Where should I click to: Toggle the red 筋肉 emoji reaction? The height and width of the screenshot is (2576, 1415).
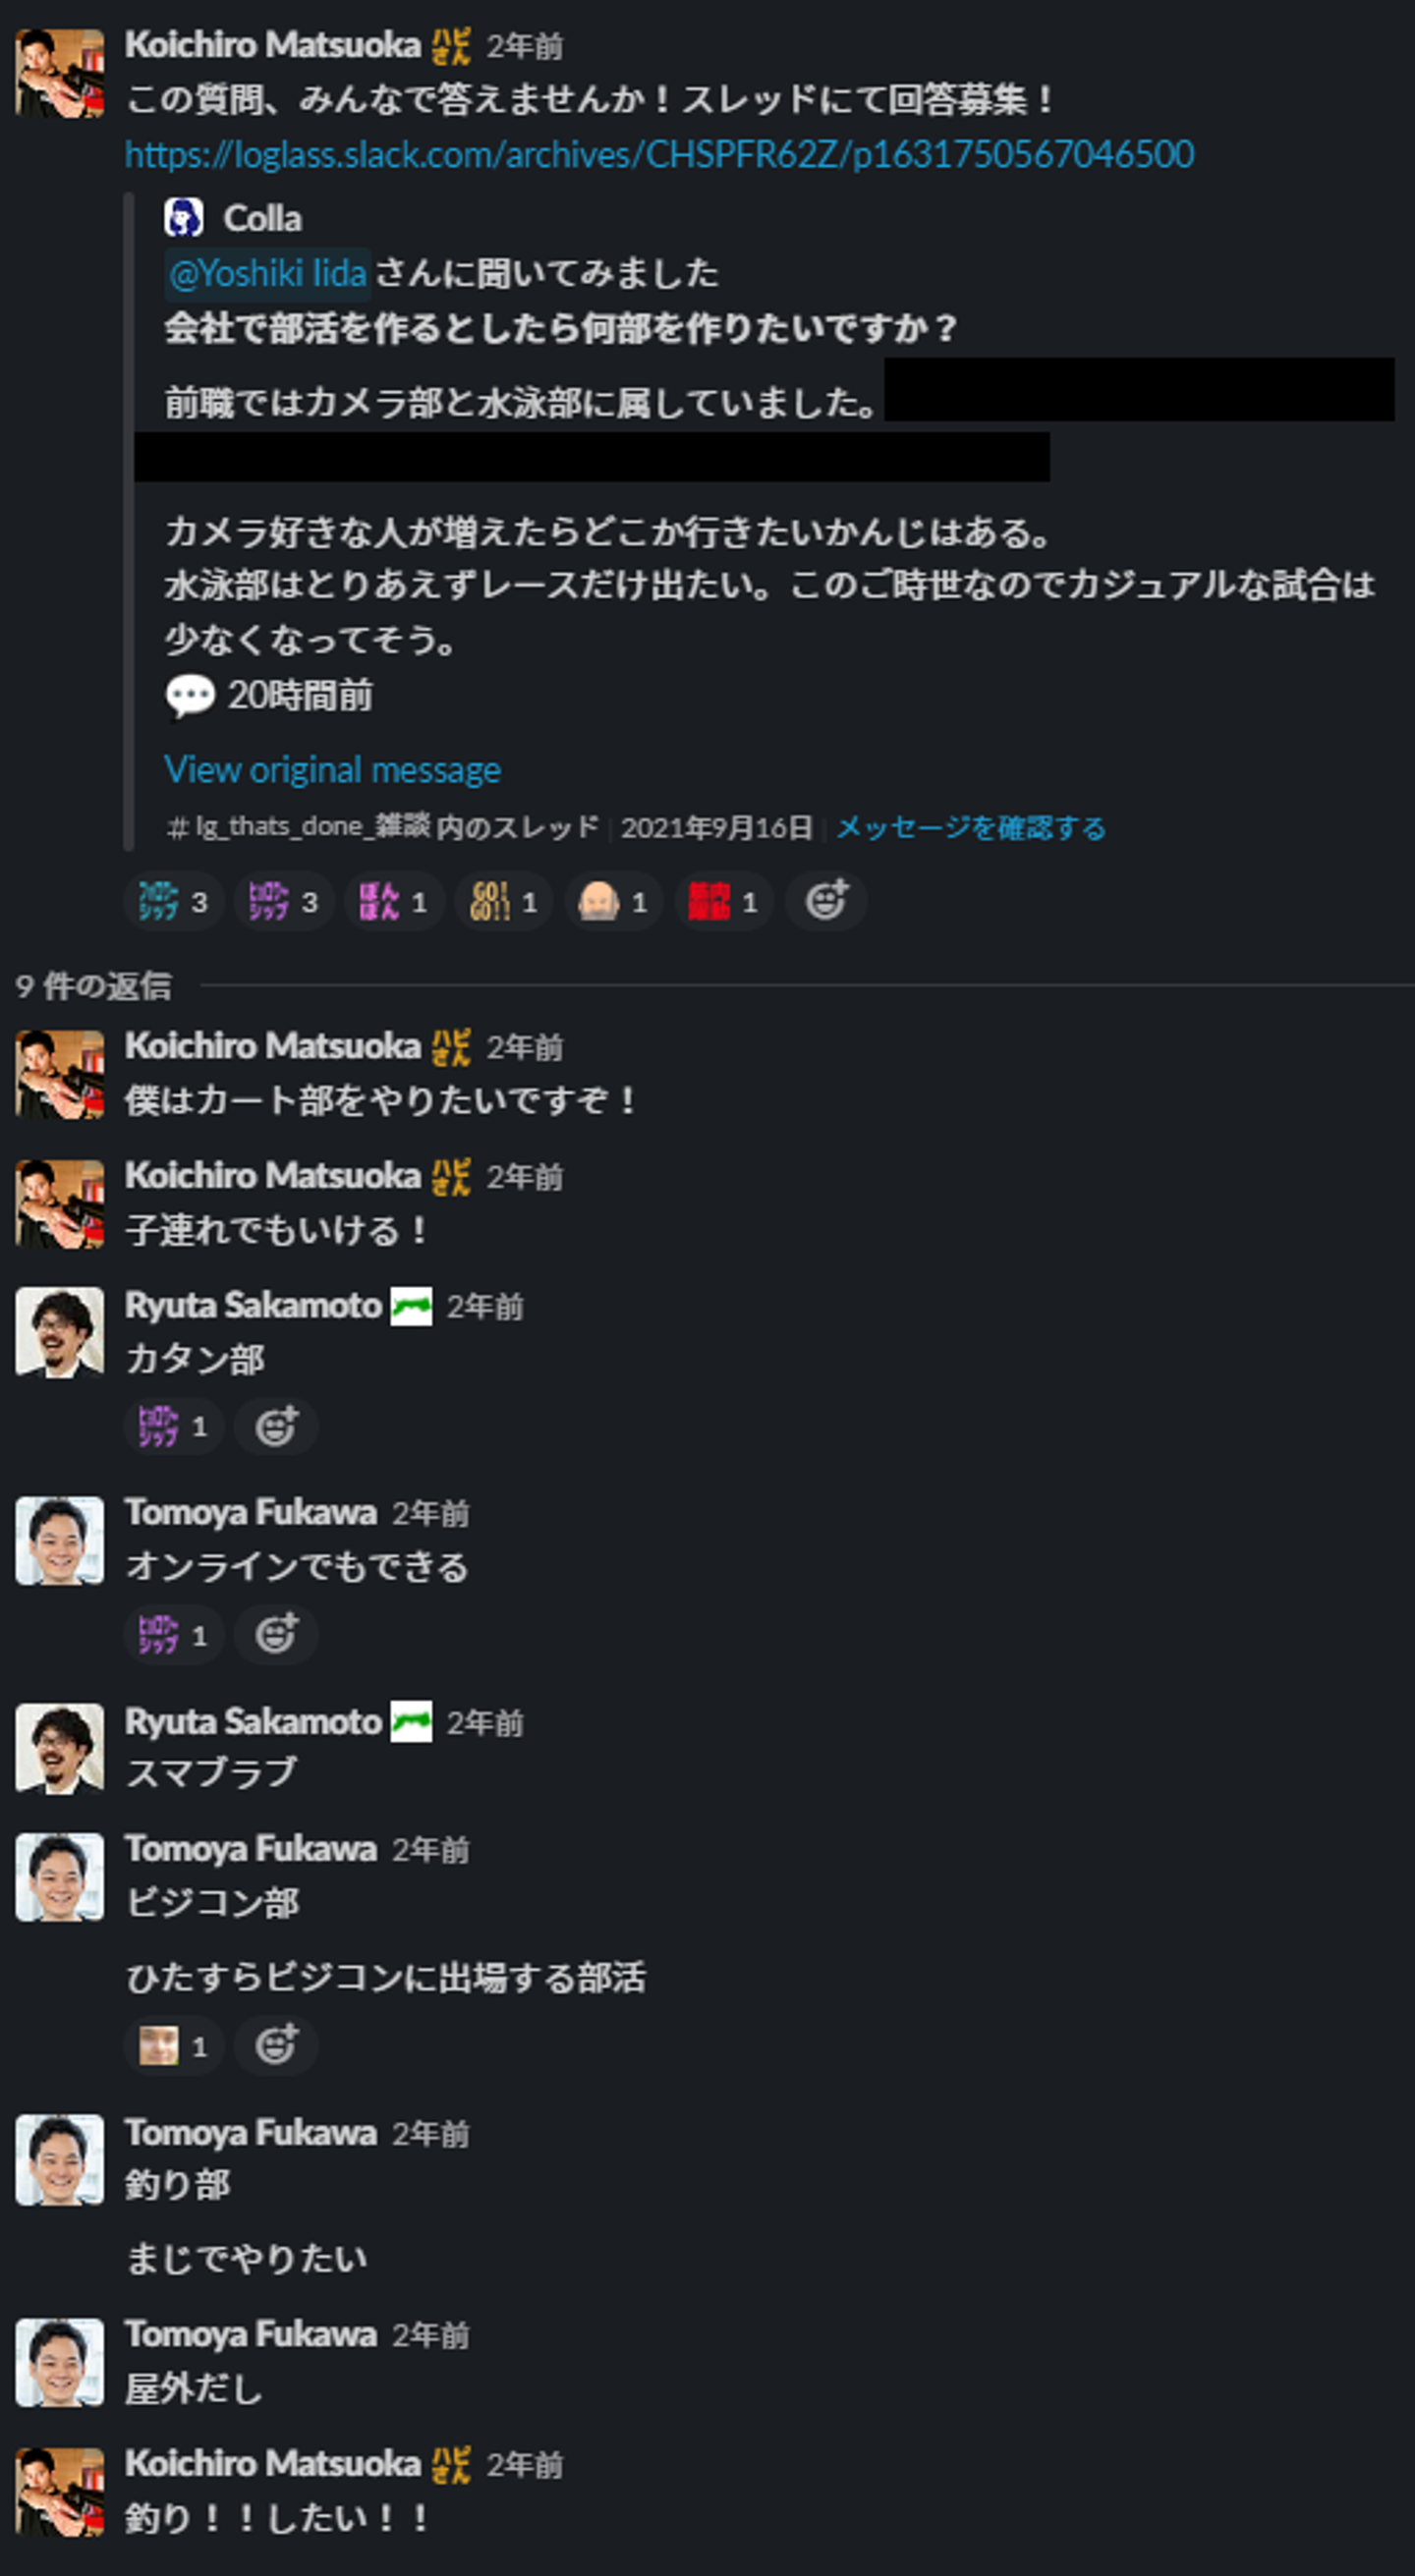[x=723, y=901]
